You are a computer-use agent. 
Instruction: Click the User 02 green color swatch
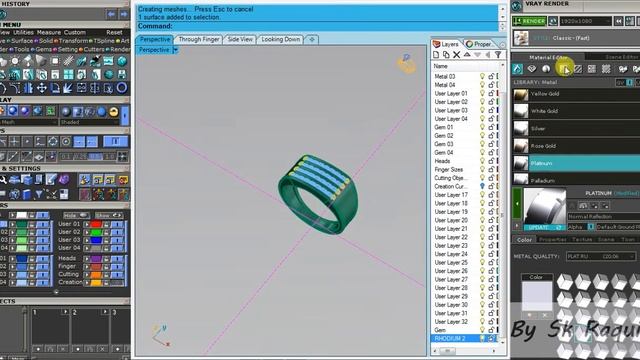point(96,232)
